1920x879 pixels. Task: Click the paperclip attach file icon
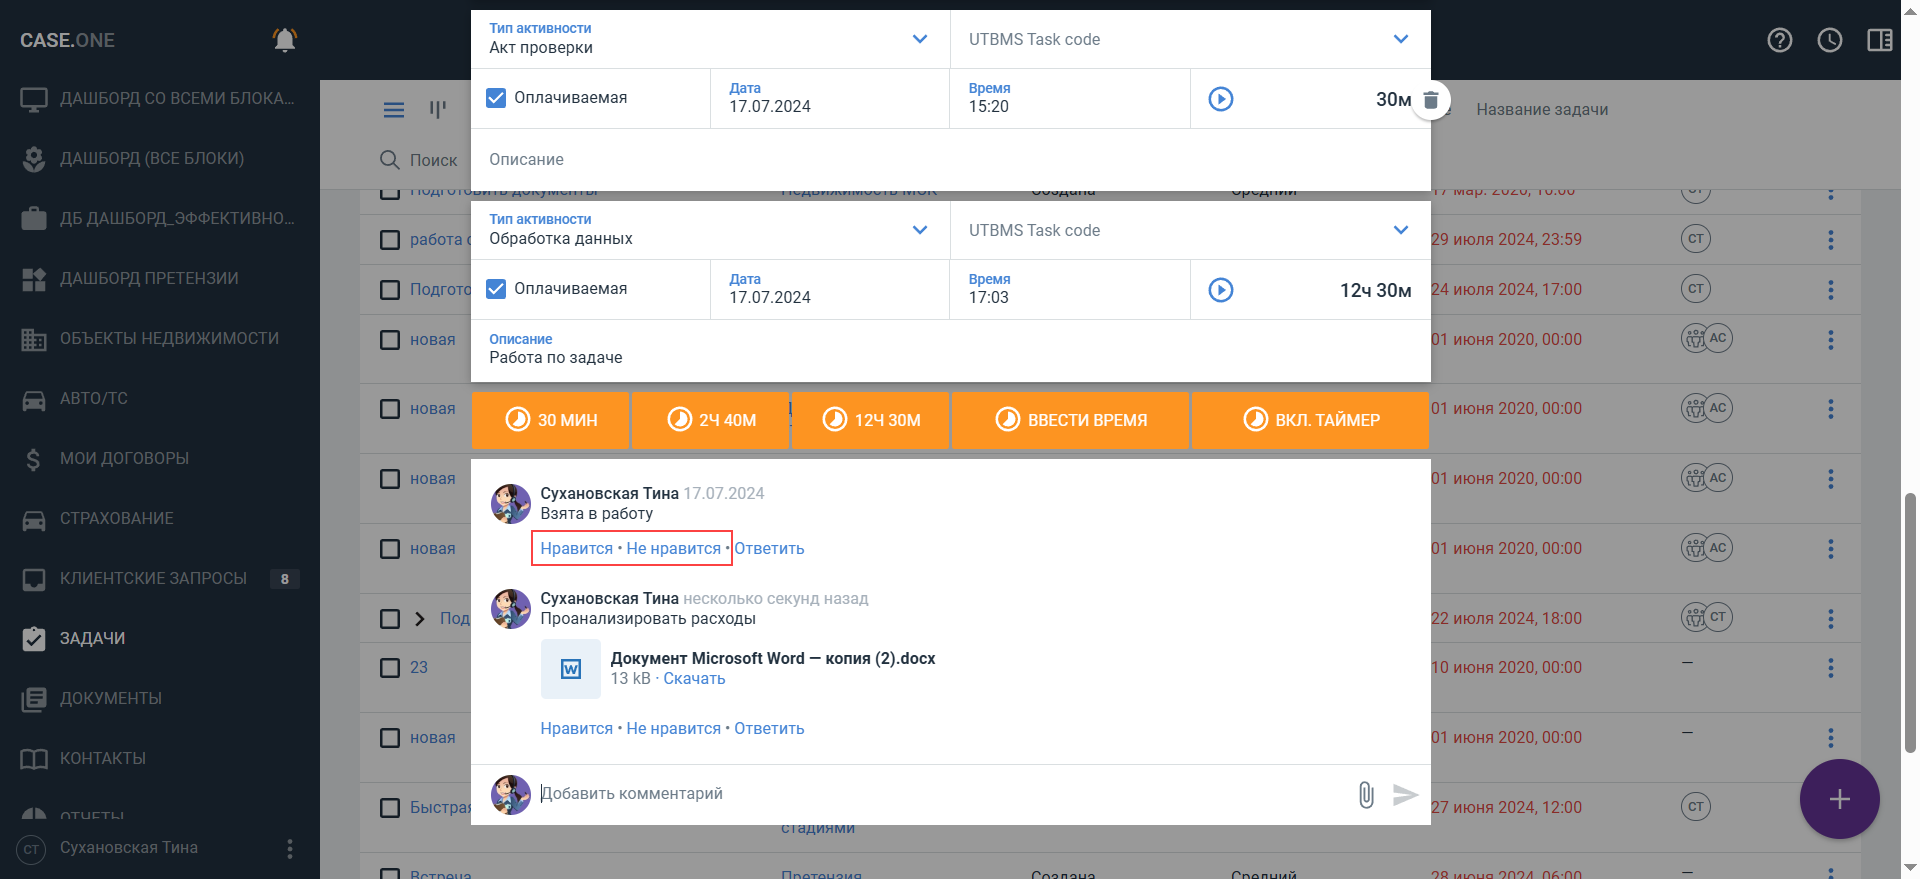[1365, 795]
